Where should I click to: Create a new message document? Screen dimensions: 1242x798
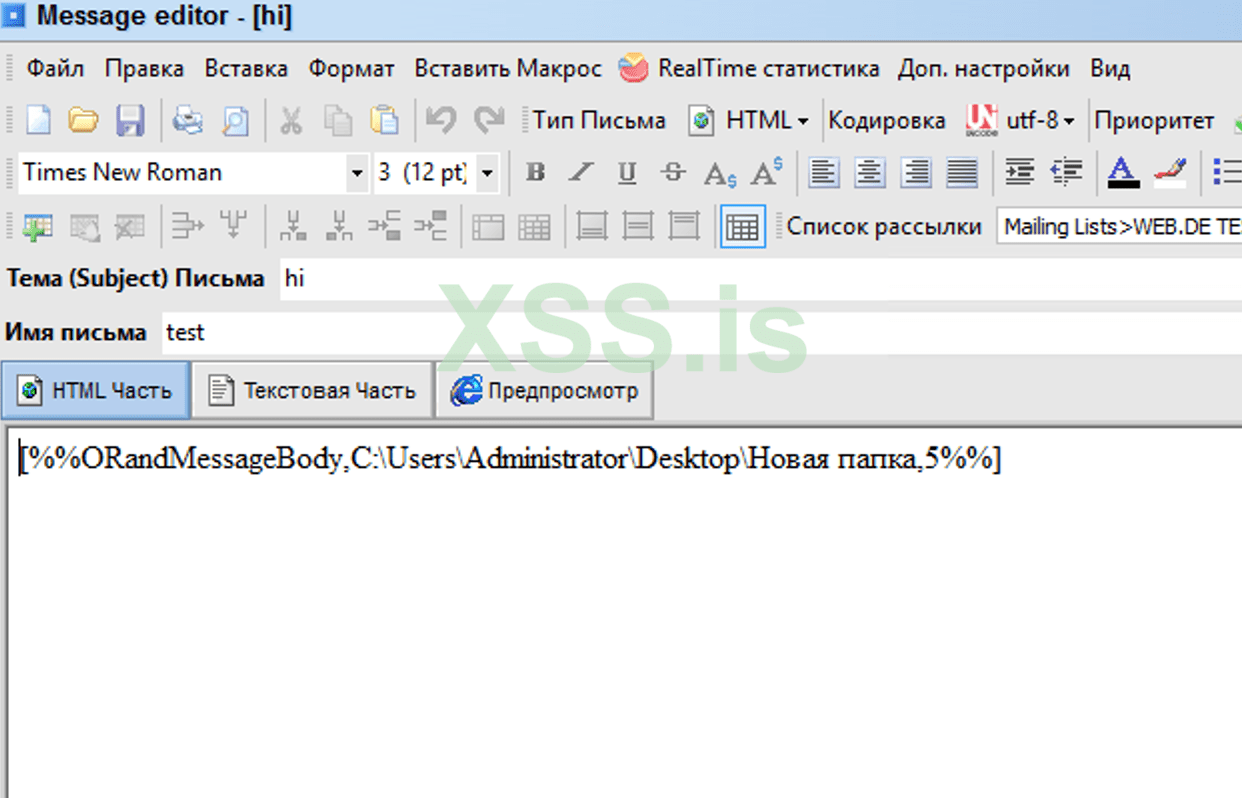(x=37, y=121)
